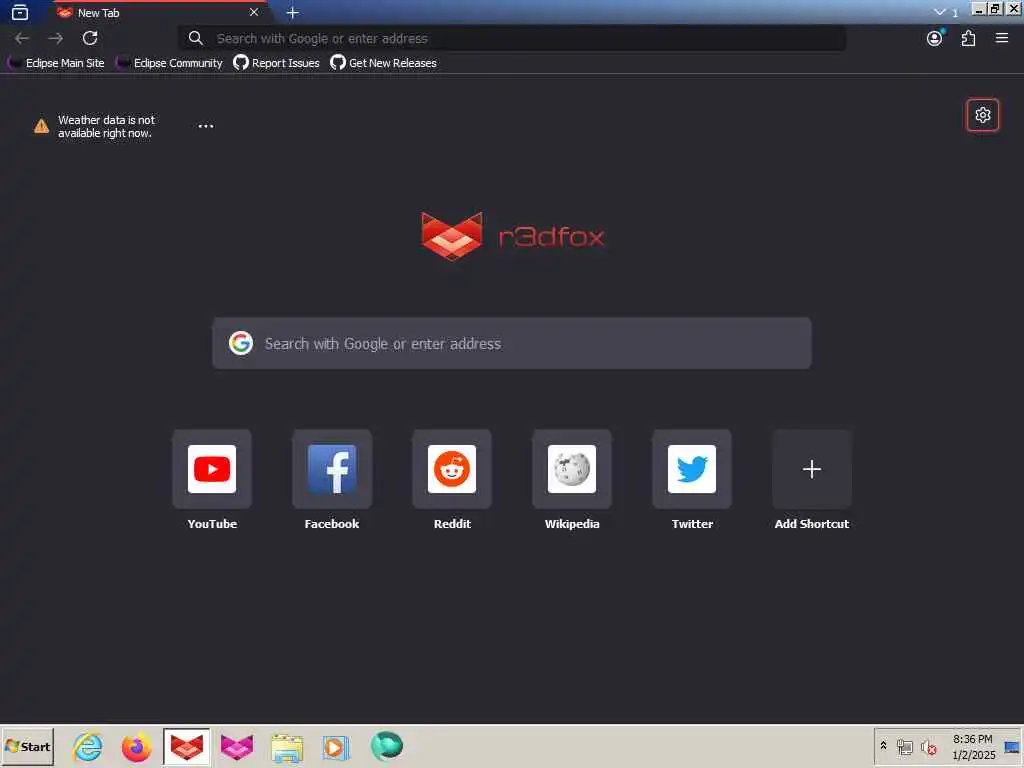The width and height of the screenshot is (1024, 768).
Task: Open the account profile icon
Action: (x=935, y=39)
